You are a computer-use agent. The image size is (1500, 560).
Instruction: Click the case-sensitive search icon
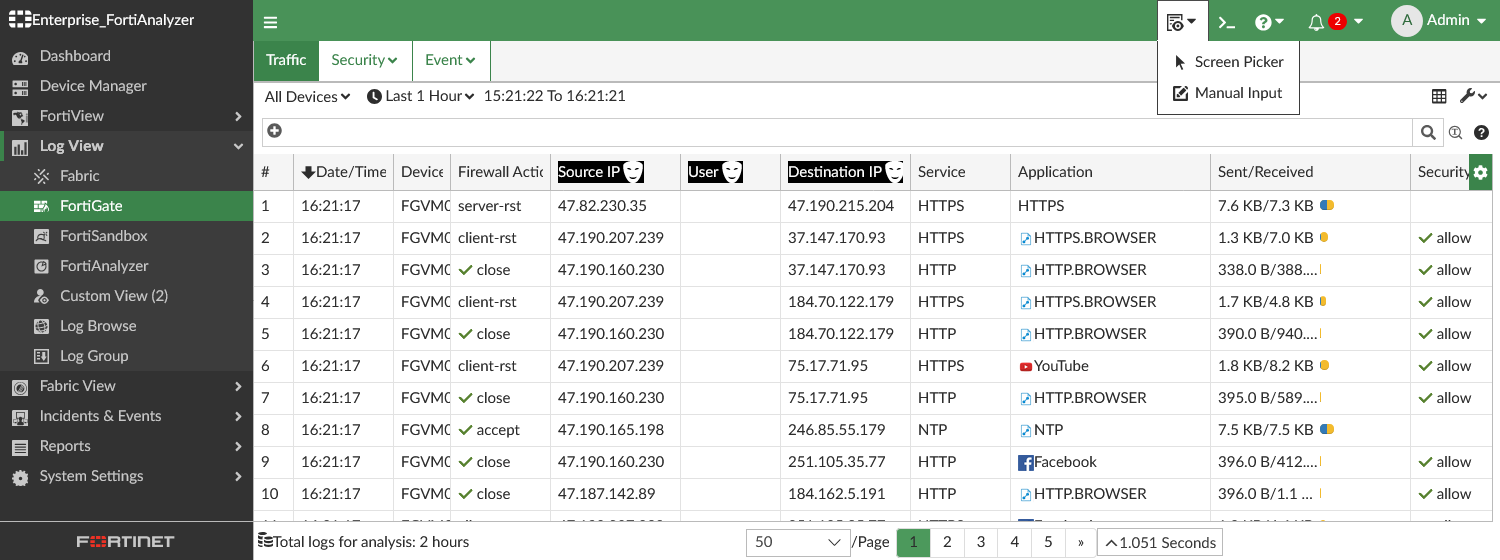[1455, 132]
